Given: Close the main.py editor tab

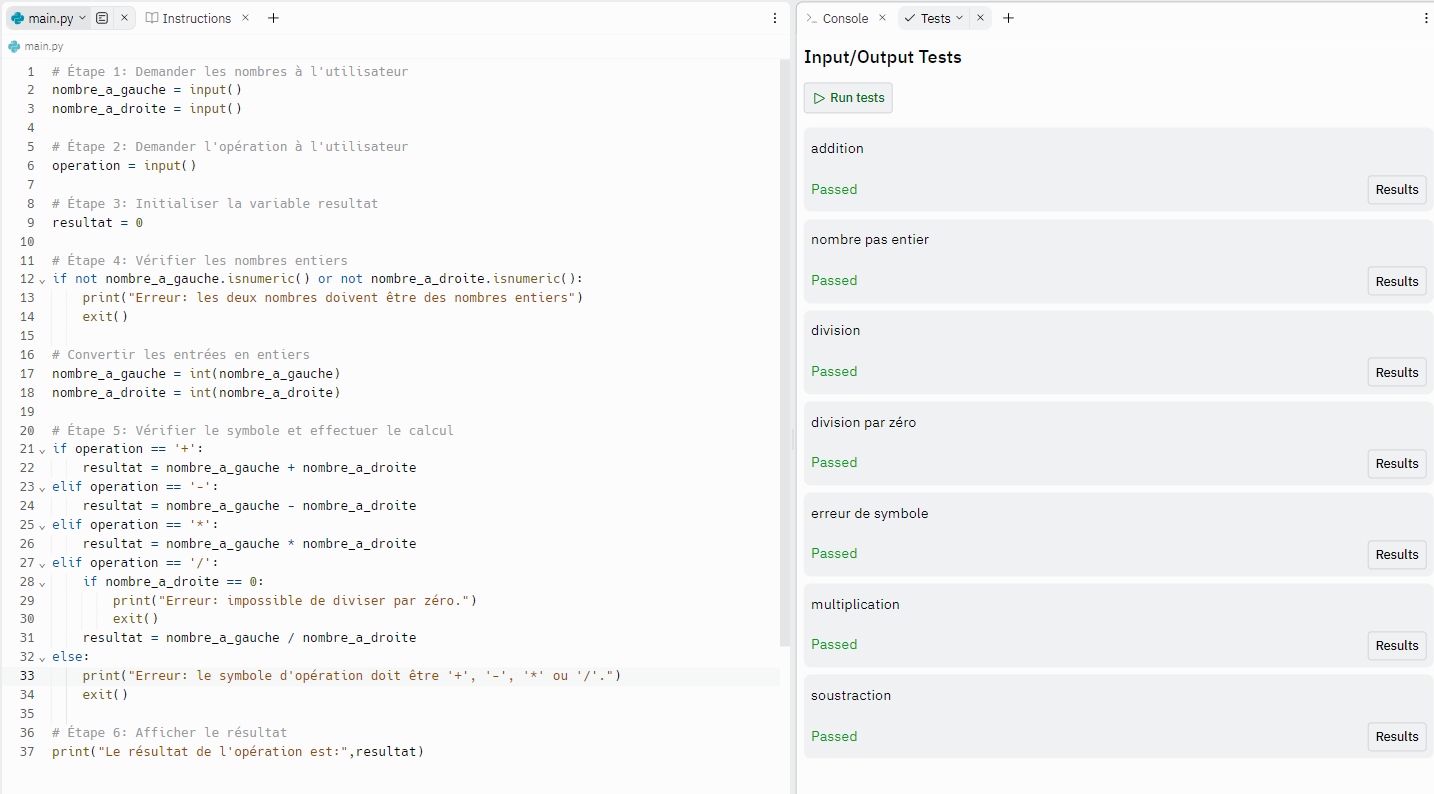Looking at the screenshot, I should (124, 18).
